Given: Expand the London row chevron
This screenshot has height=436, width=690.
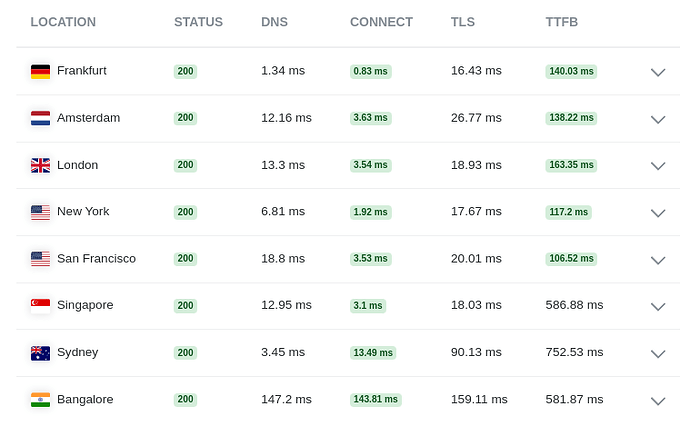Looking at the screenshot, I should pyautogui.click(x=658, y=166).
